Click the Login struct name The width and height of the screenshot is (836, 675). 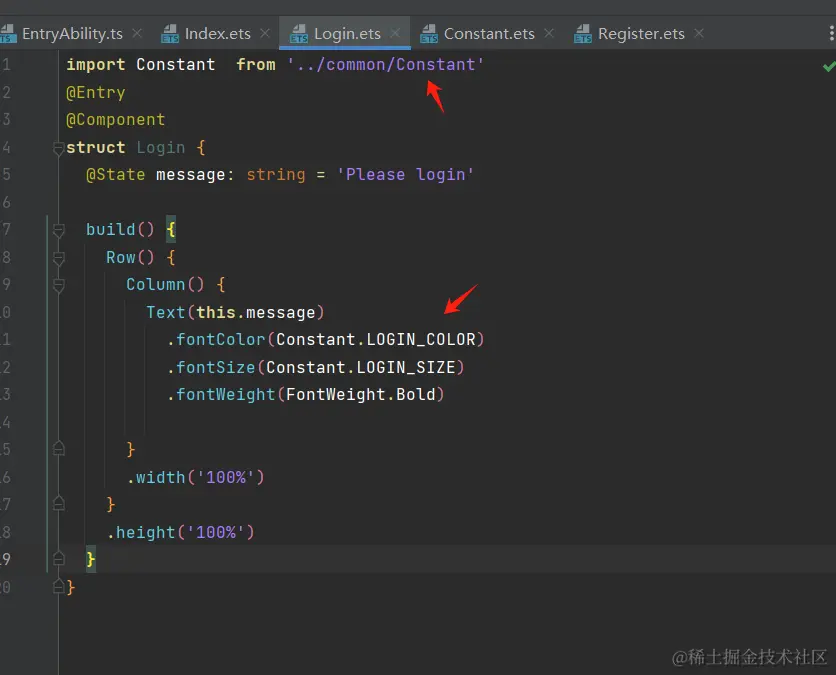click(160, 148)
